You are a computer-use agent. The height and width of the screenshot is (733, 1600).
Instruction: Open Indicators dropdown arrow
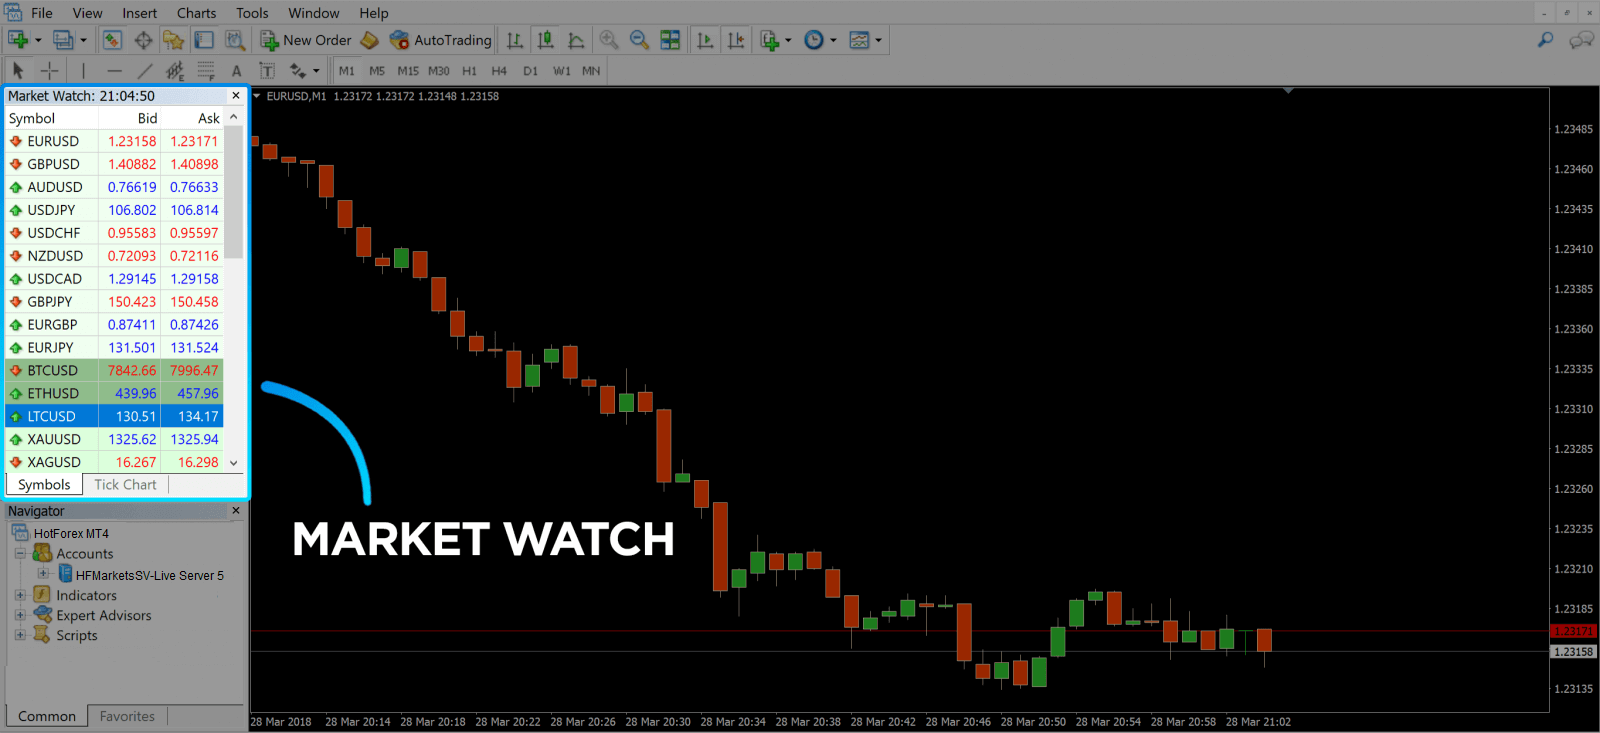(x=788, y=41)
